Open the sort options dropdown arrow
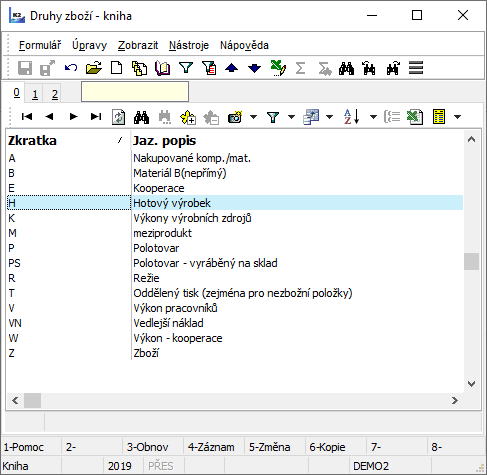Viewport: 487px width, 475px height. 374,117
